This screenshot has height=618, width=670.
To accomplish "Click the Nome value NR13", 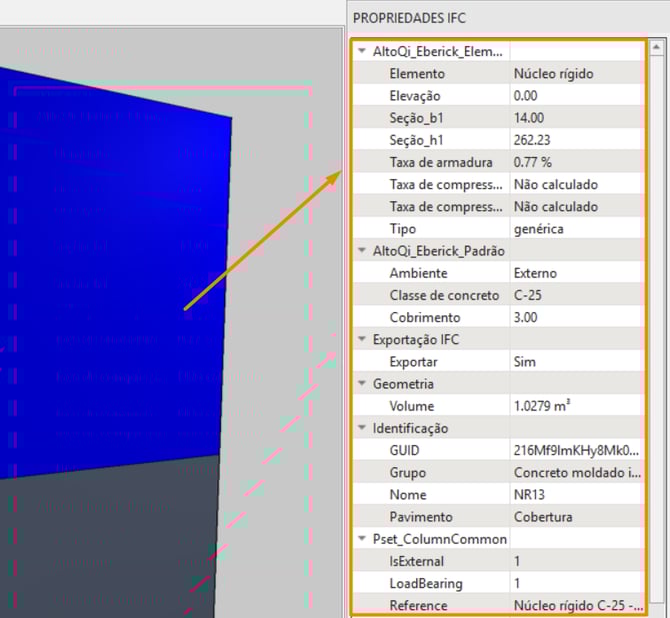I will [575, 494].
